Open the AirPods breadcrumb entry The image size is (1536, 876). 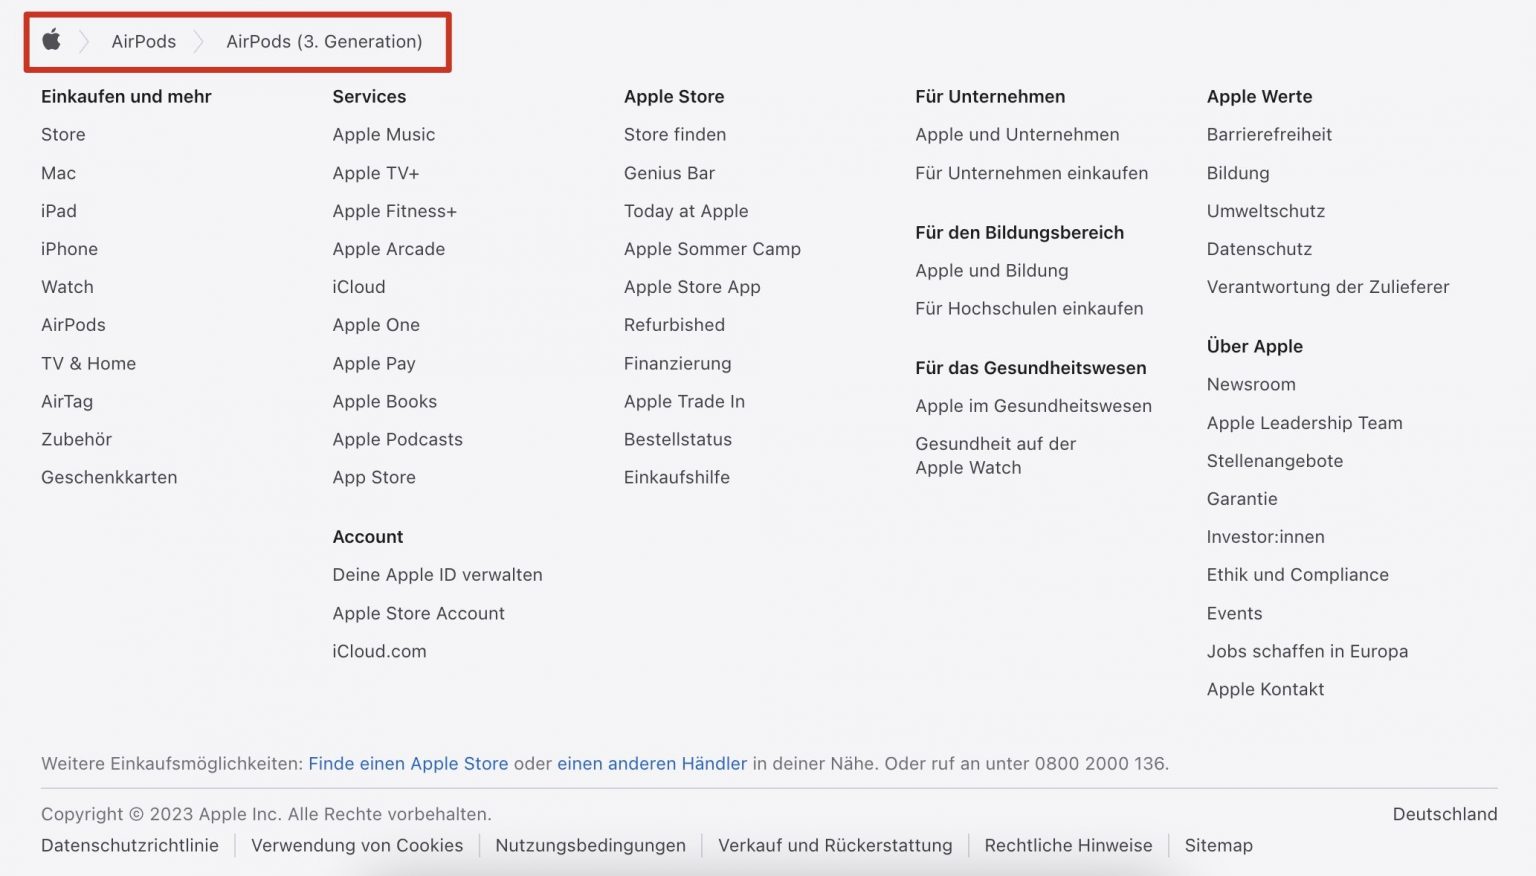[x=142, y=41]
